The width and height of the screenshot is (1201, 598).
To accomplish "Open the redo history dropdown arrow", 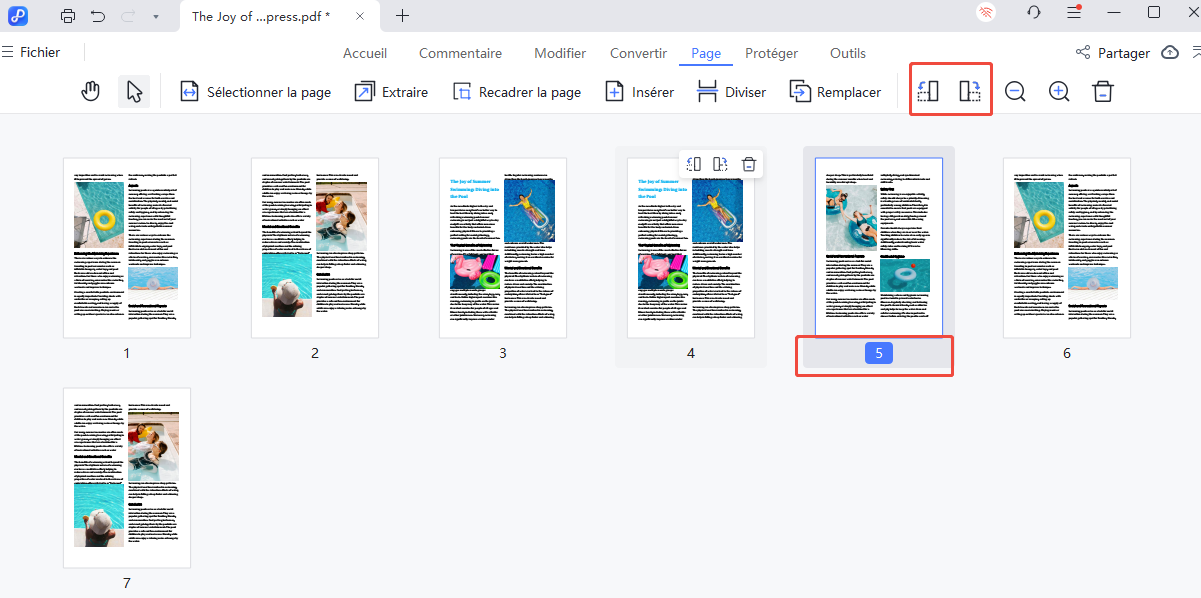I will [x=155, y=16].
